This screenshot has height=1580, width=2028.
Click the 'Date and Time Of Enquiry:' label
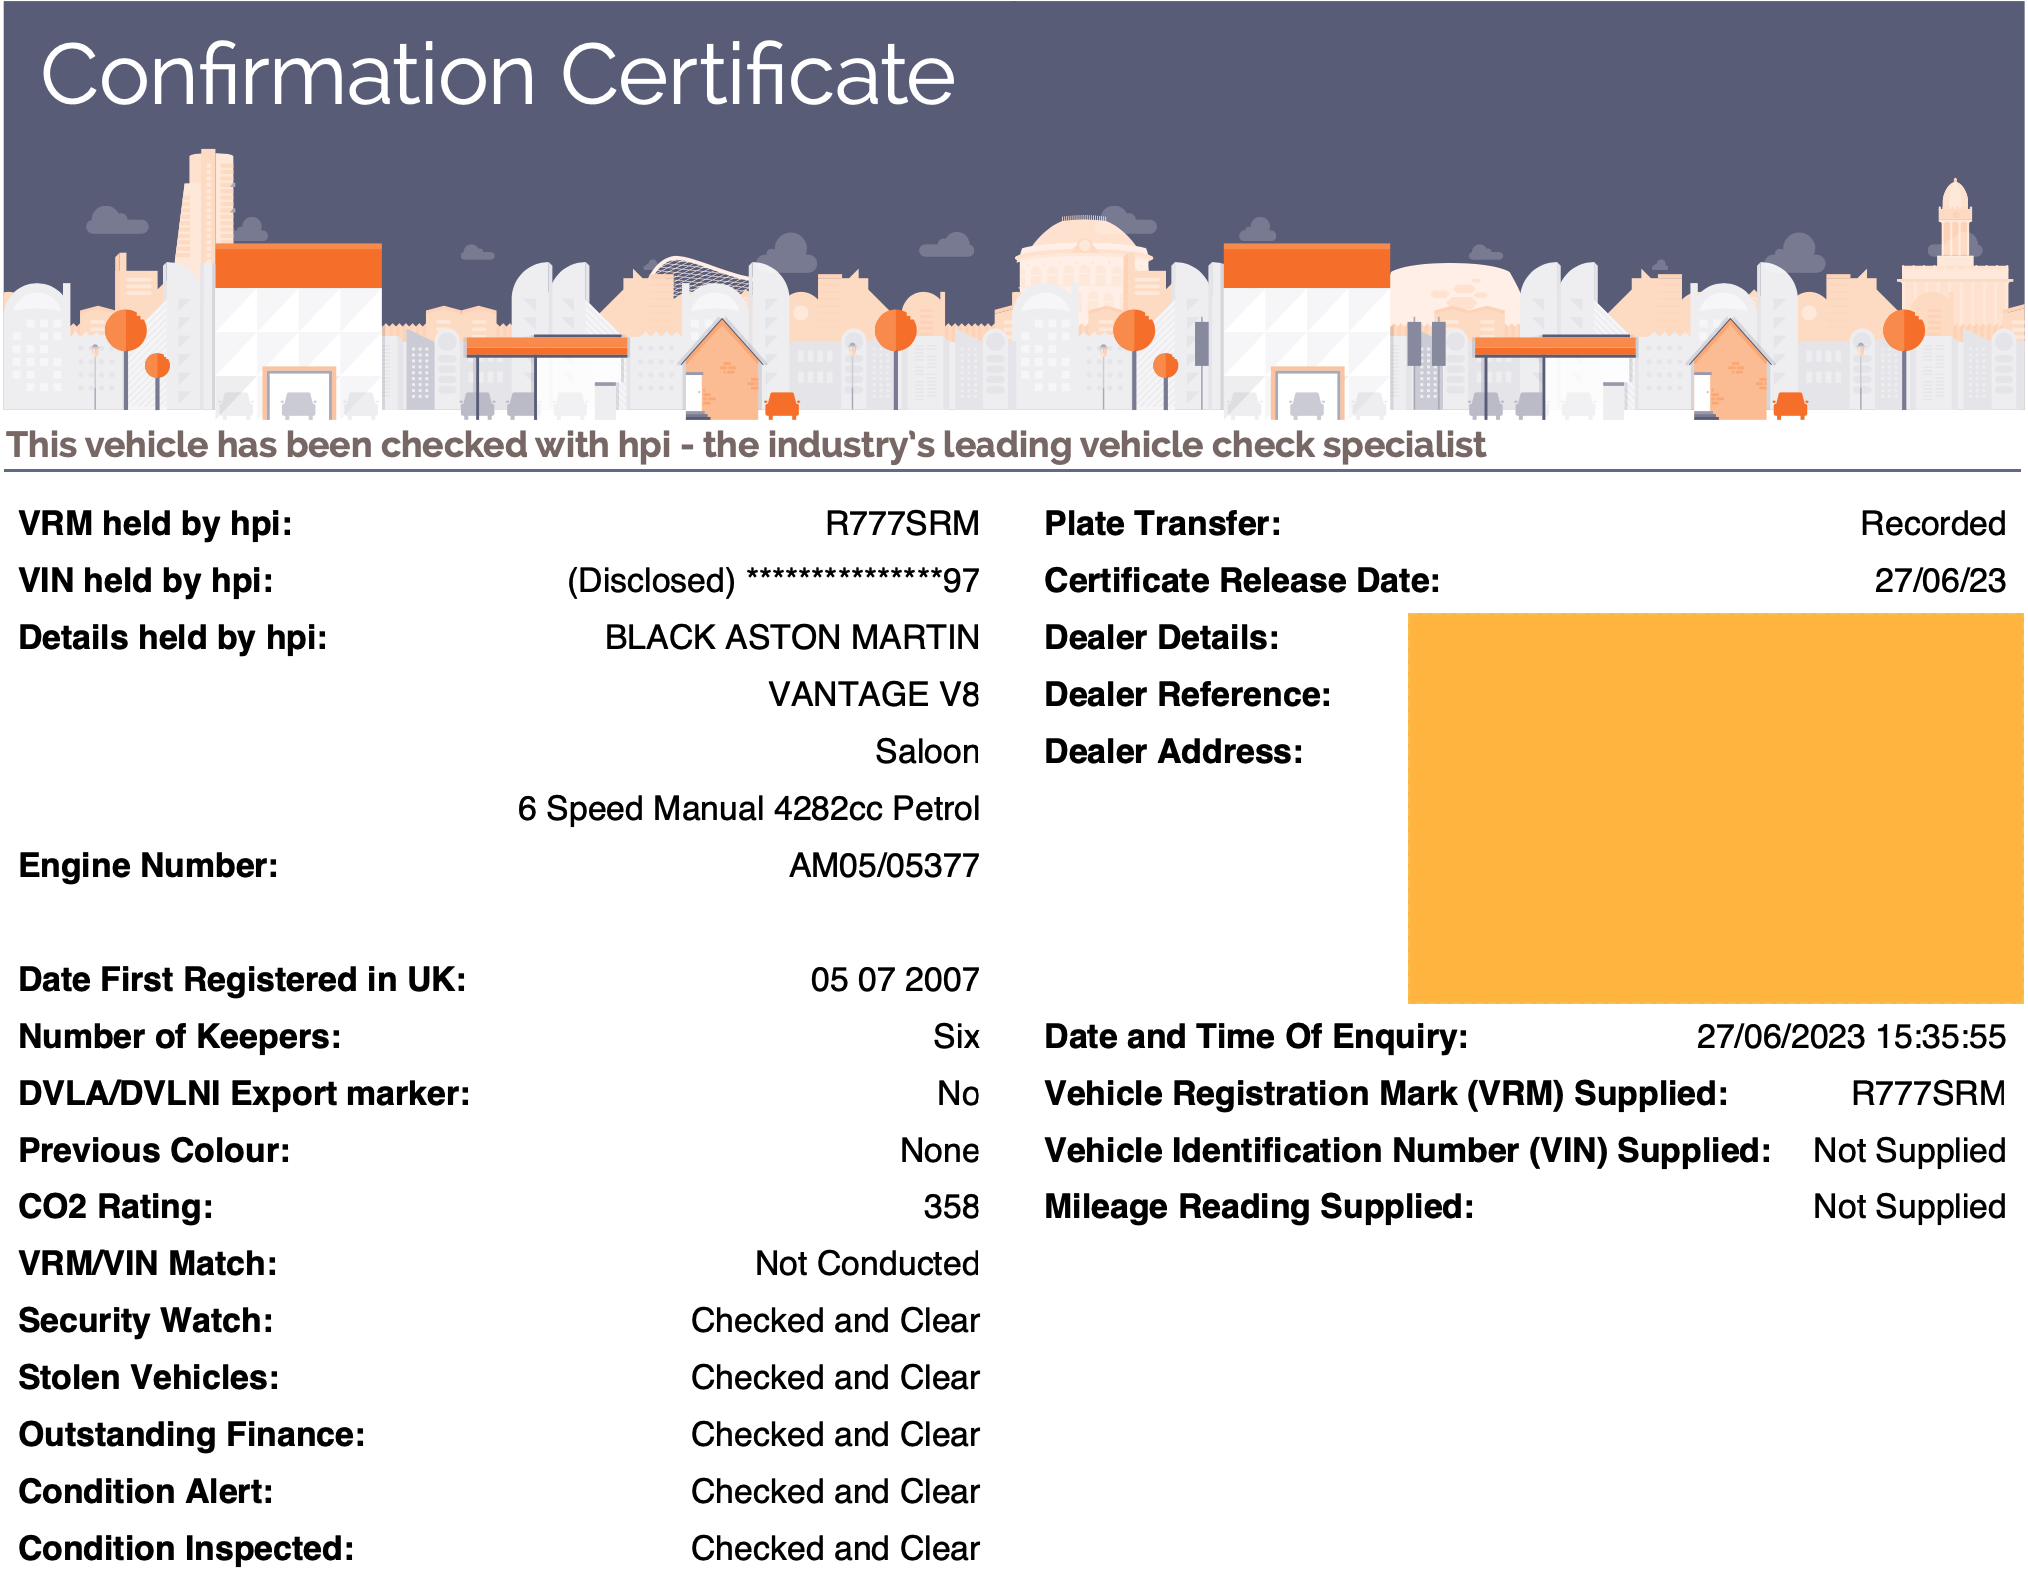[1256, 1037]
